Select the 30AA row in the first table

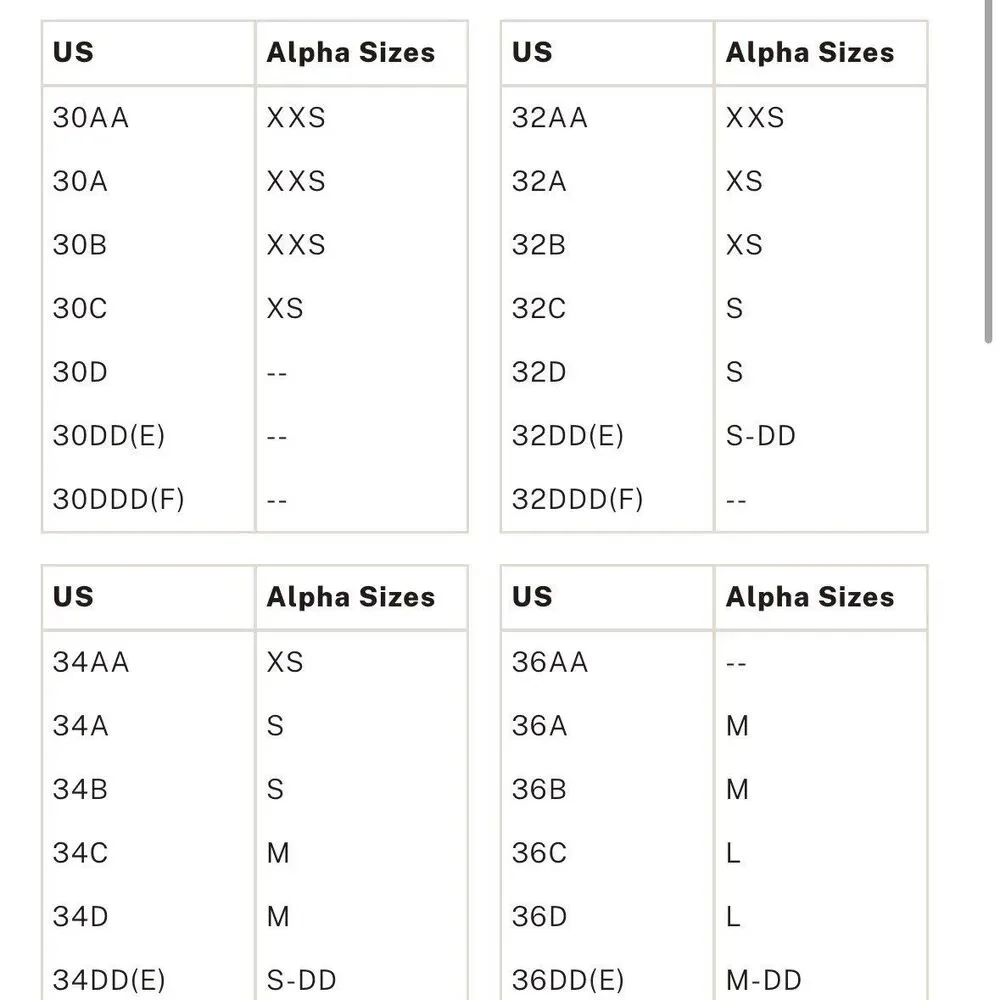click(255, 118)
